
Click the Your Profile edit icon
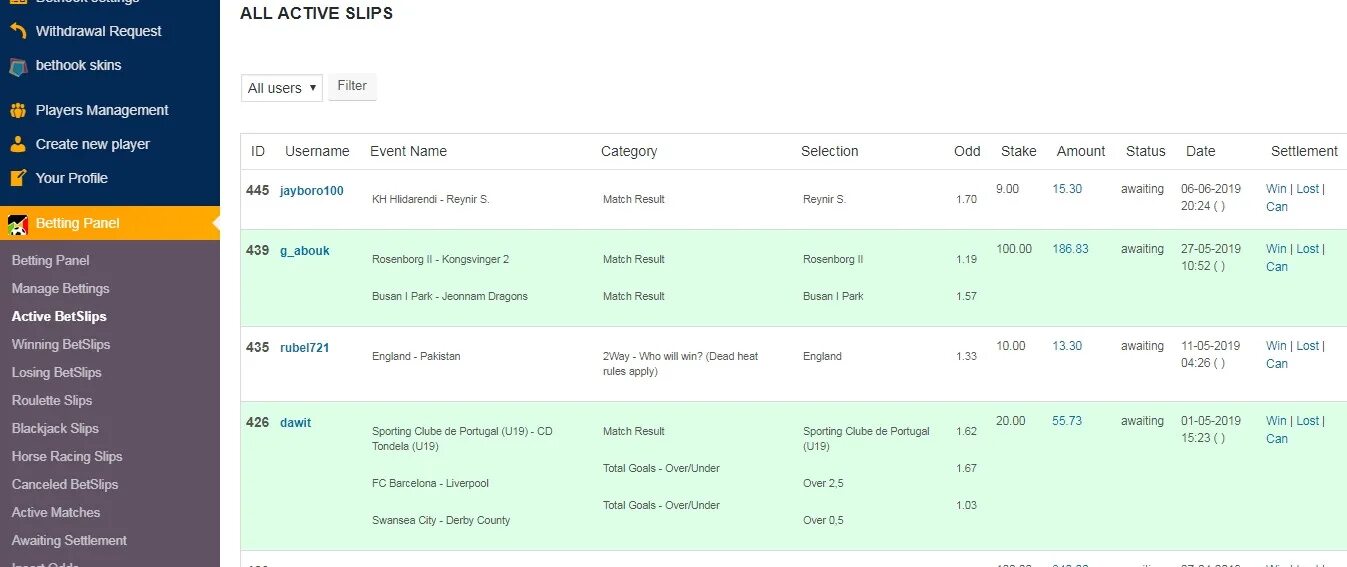click(17, 178)
